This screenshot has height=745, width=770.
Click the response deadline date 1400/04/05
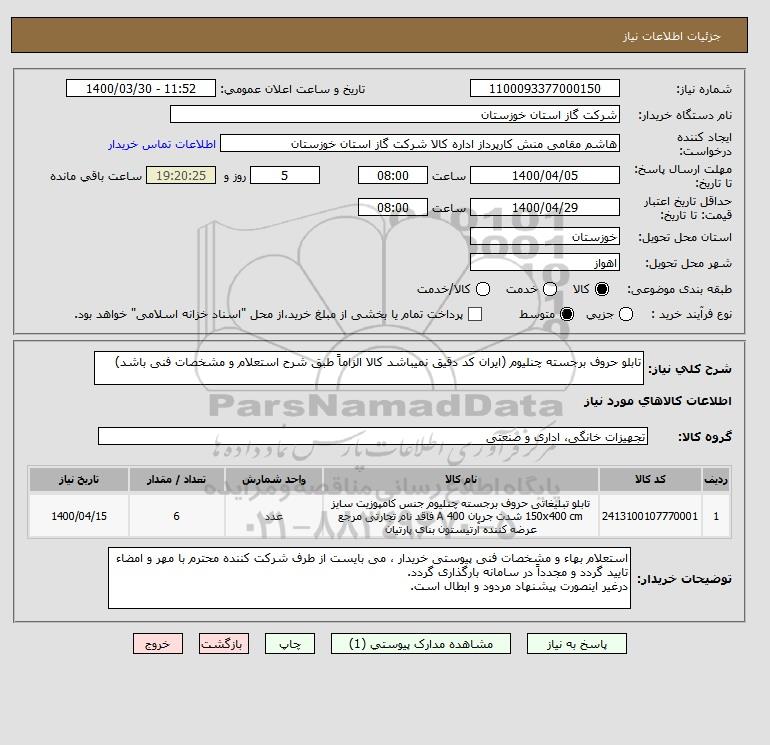pos(545,175)
